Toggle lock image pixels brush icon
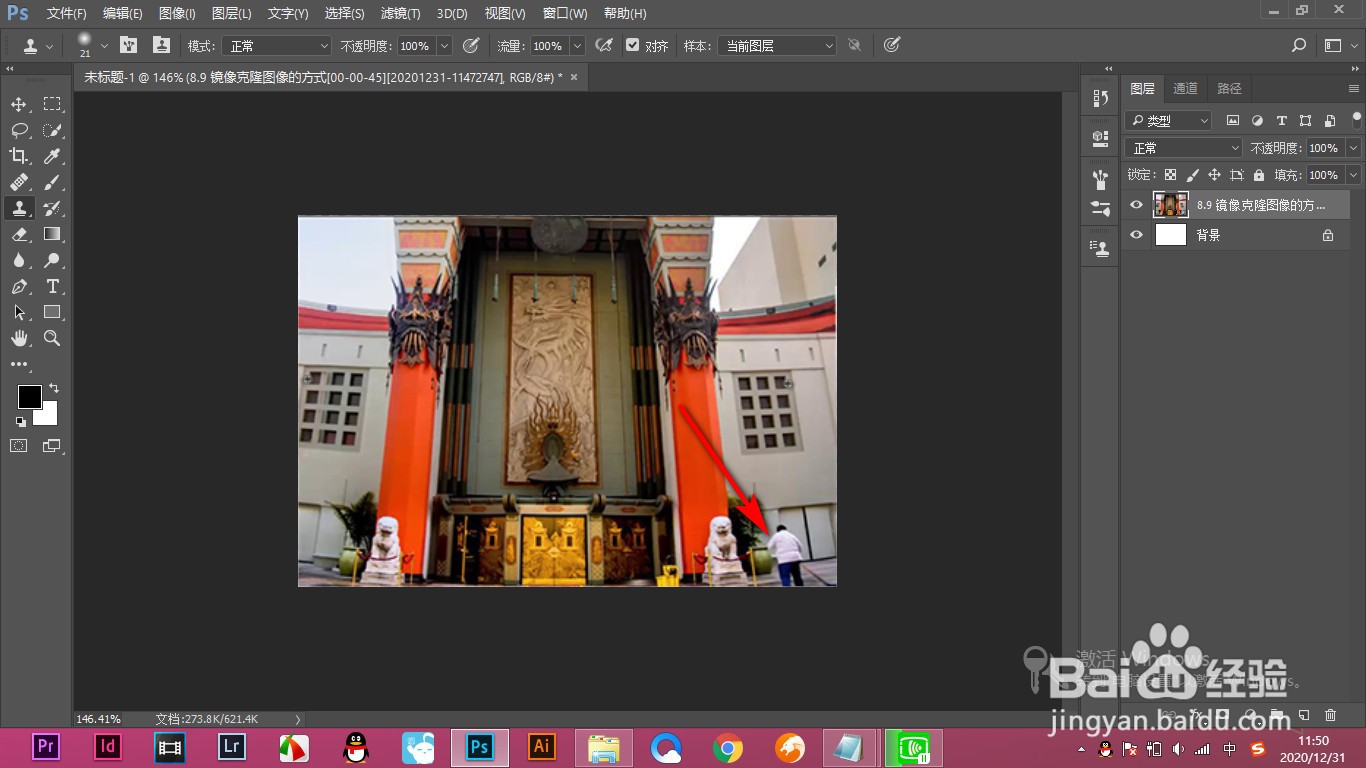Viewport: 1366px width, 768px height. tap(1192, 175)
